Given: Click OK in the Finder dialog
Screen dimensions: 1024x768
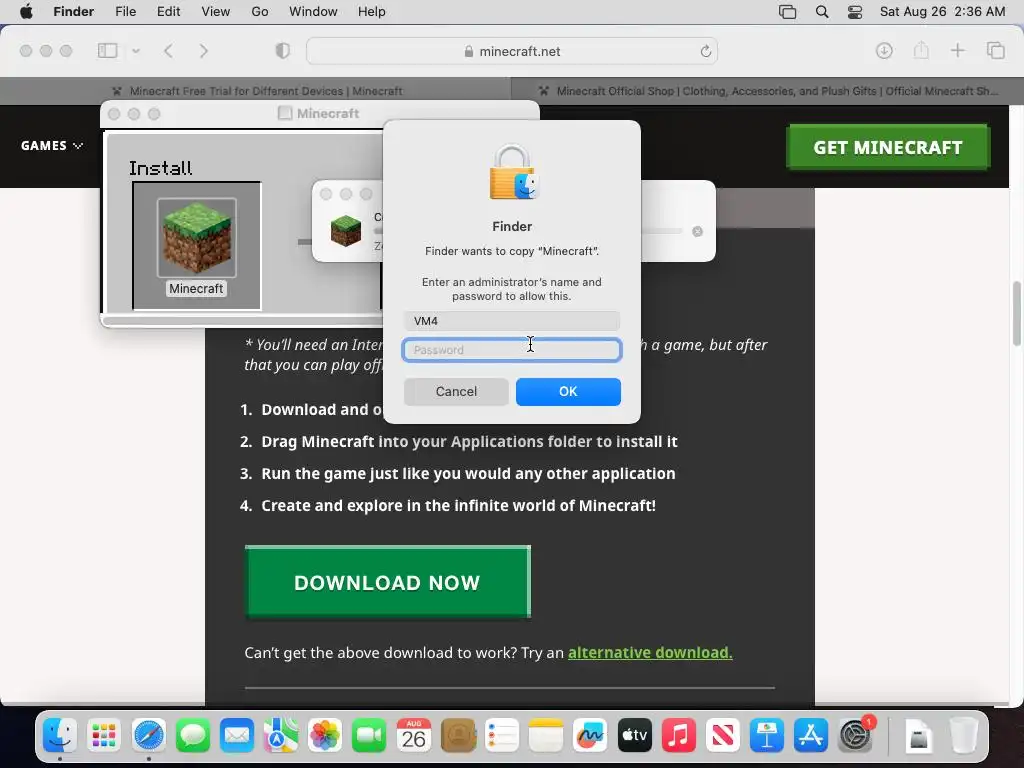Looking at the screenshot, I should [568, 391].
